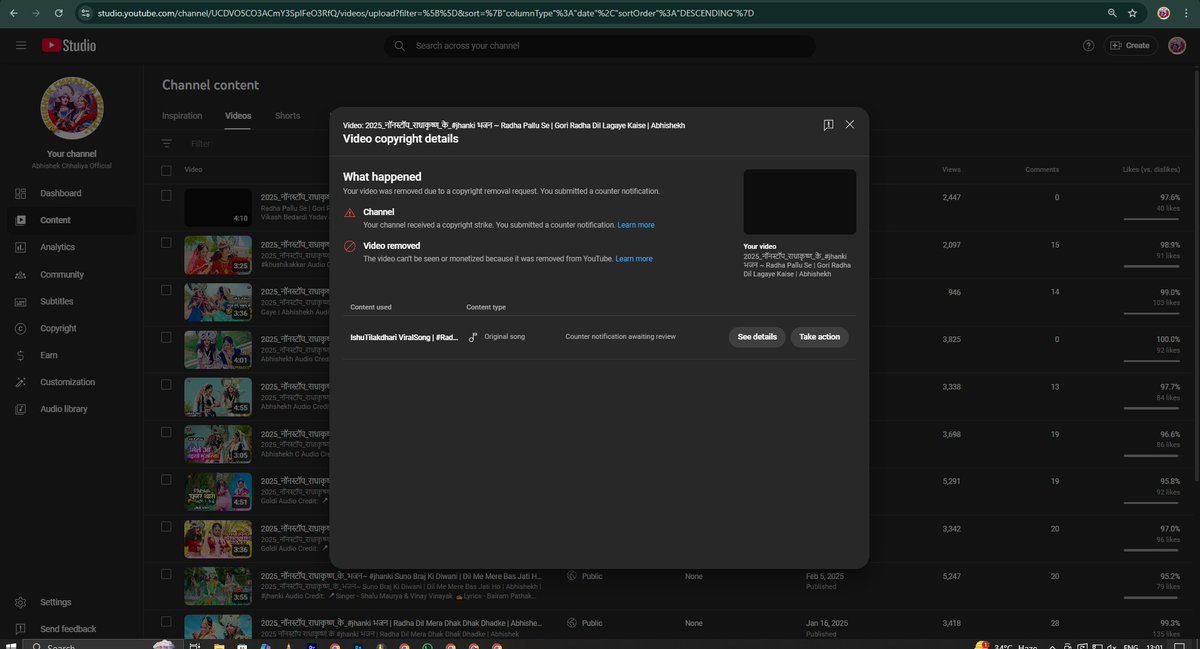Viewport: 1200px width, 649px height.
Task: Check the box for the 4:01 video row
Action: click(167, 337)
